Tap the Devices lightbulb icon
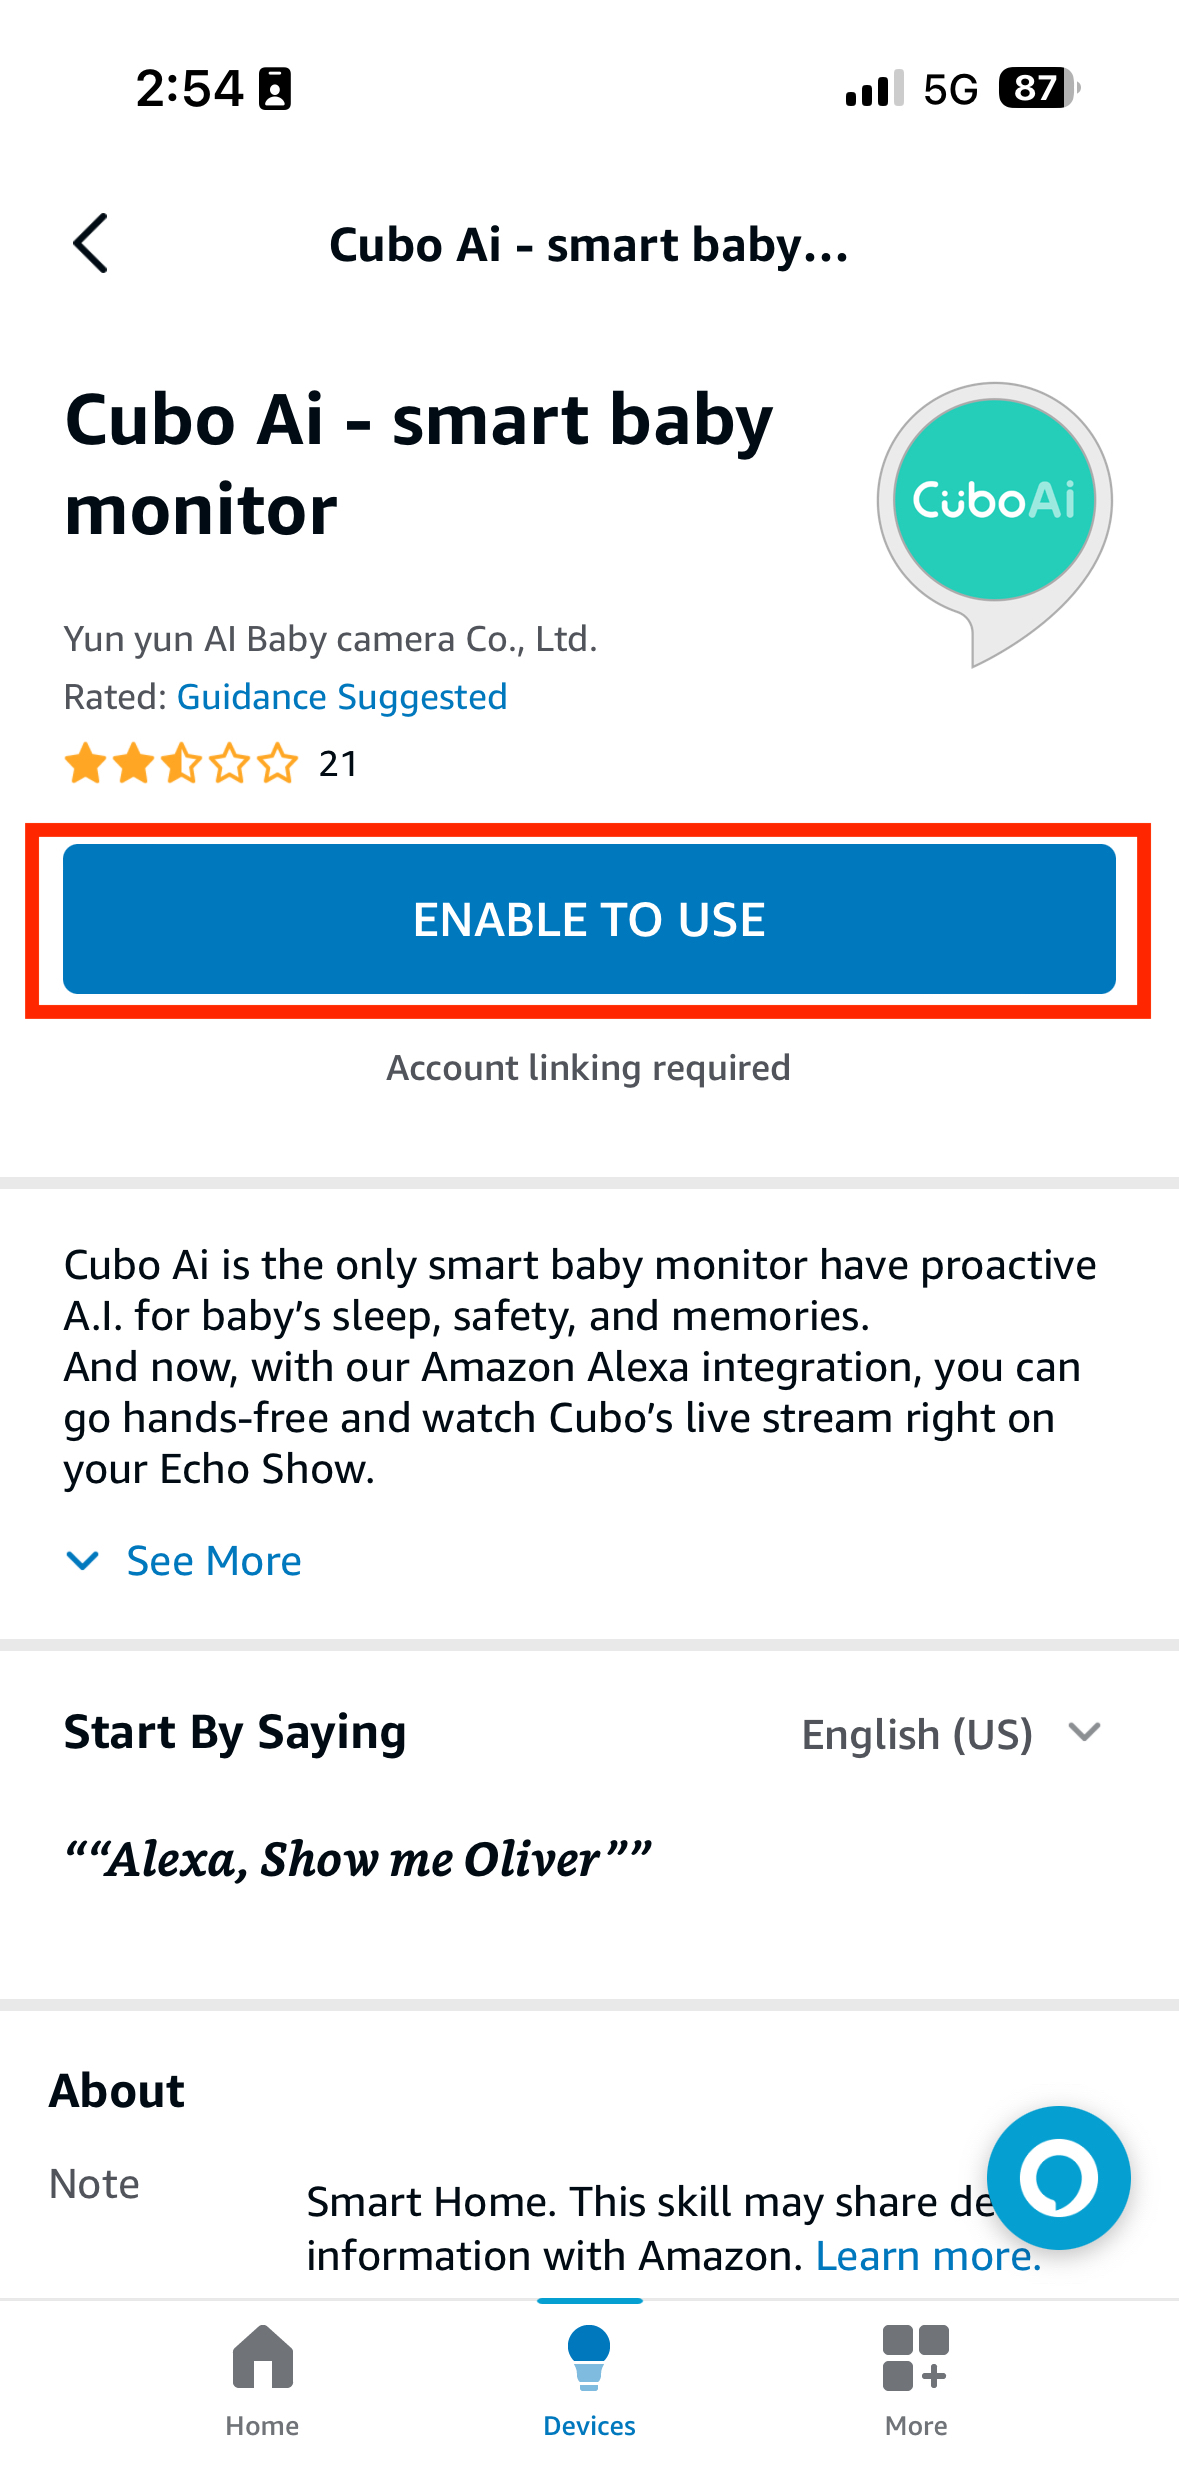Screen dimensions: 1179x2487 589,2357
